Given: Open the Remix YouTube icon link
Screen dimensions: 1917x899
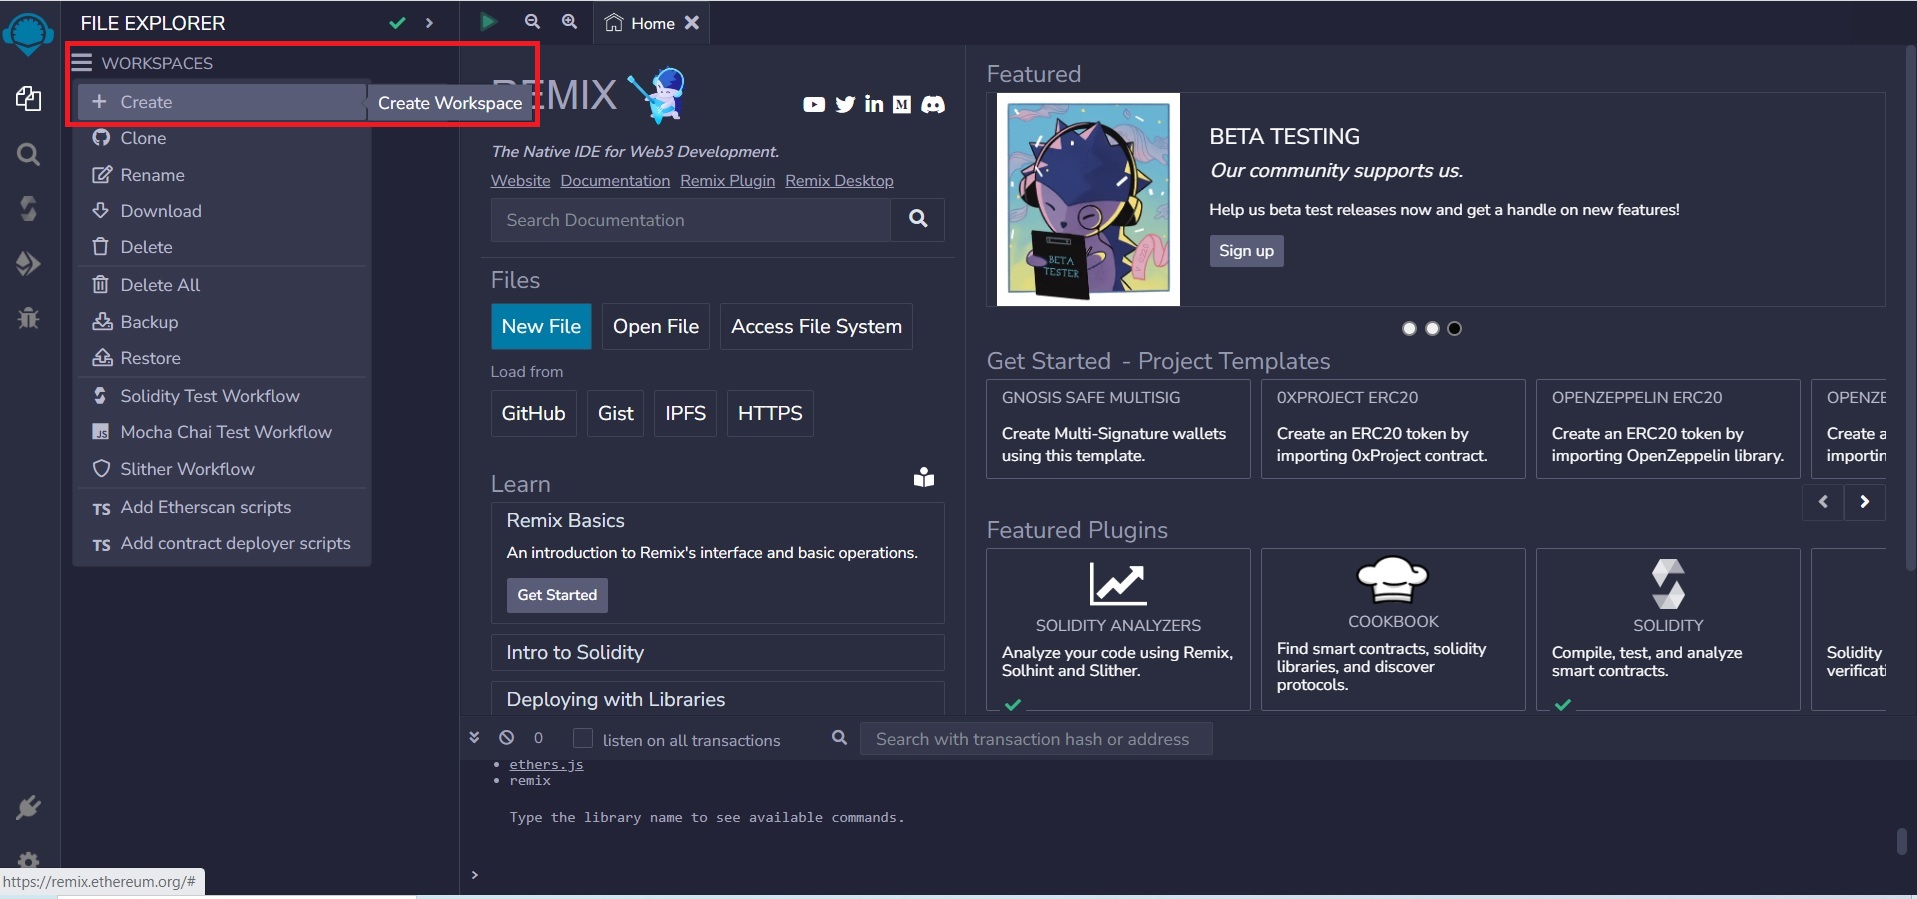Looking at the screenshot, I should pos(814,105).
